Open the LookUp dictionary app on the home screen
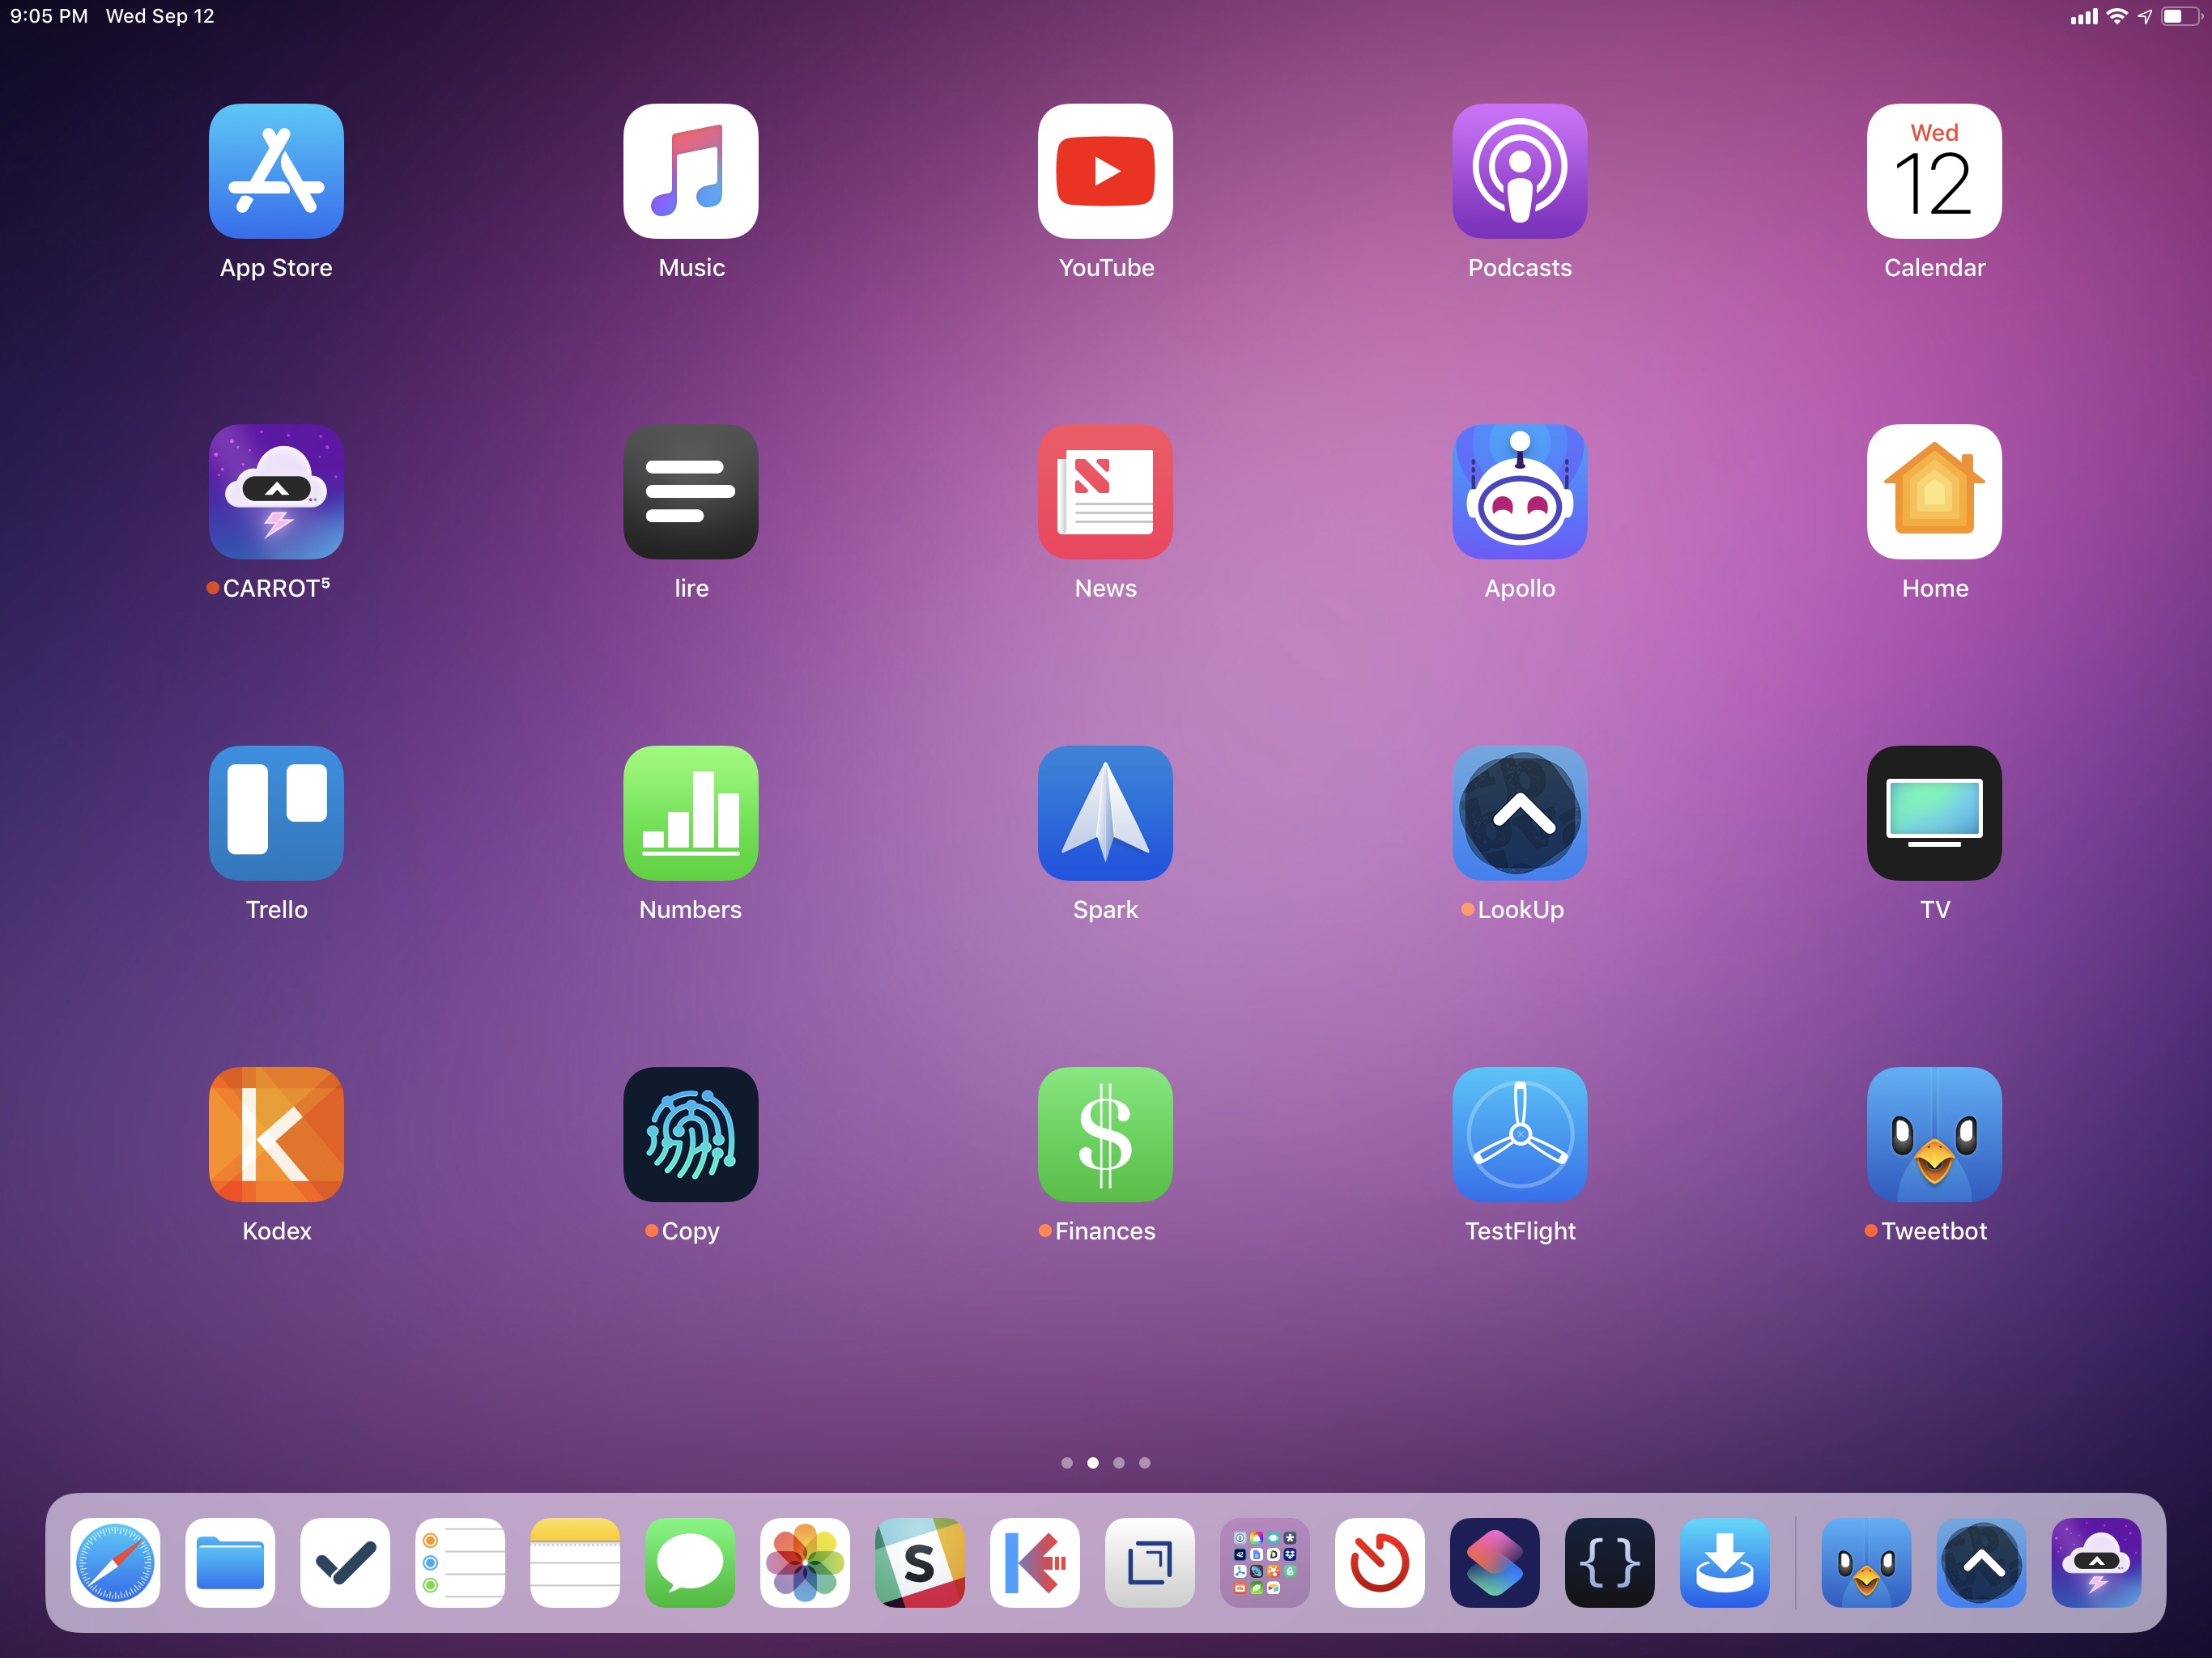The width and height of the screenshot is (2212, 1658). [x=1520, y=813]
